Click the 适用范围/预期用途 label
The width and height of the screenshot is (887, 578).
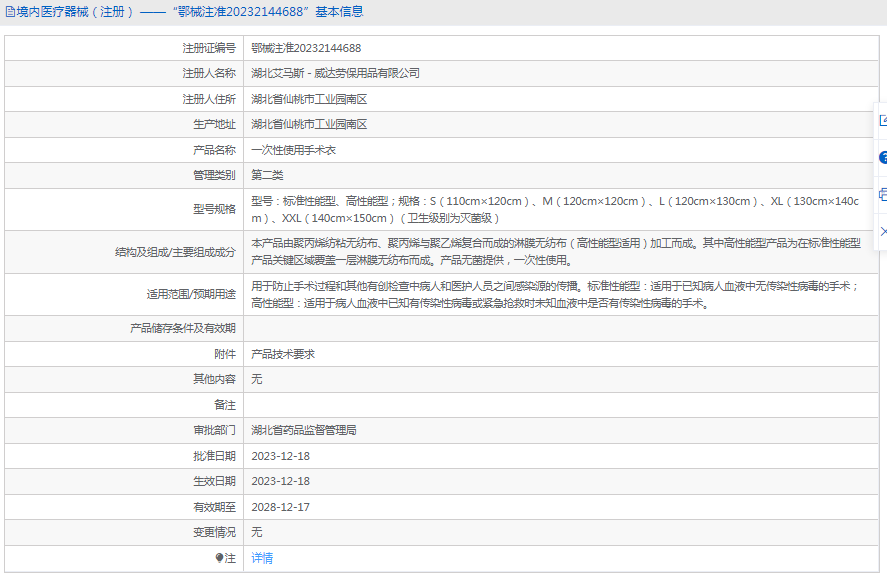tap(191, 295)
